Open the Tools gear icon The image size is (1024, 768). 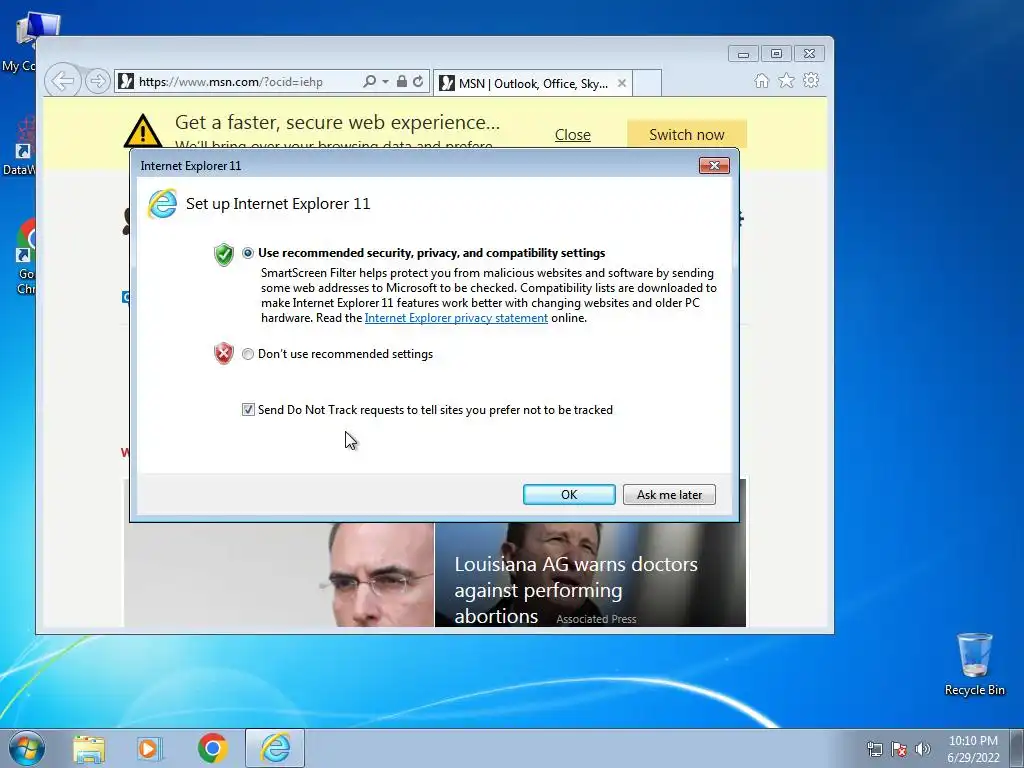[811, 80]
